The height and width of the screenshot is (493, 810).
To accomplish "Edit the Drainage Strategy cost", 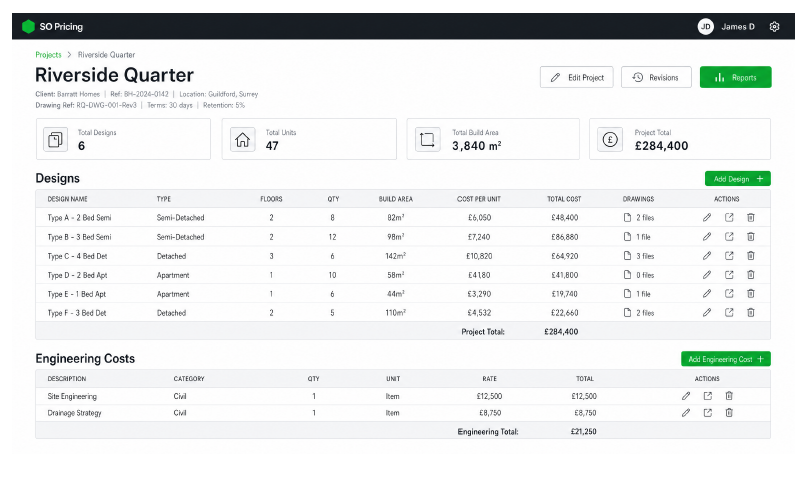I will pyautogui.click(x=686, y=413).
